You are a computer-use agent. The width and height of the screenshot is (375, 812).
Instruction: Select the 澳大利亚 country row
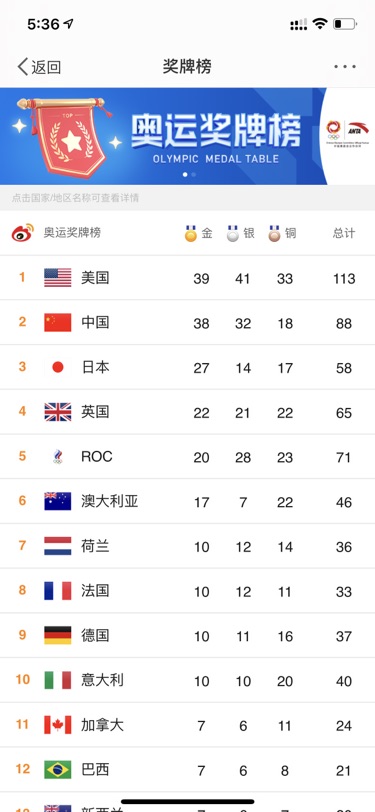pyautogui.click(x=188, y=501)
